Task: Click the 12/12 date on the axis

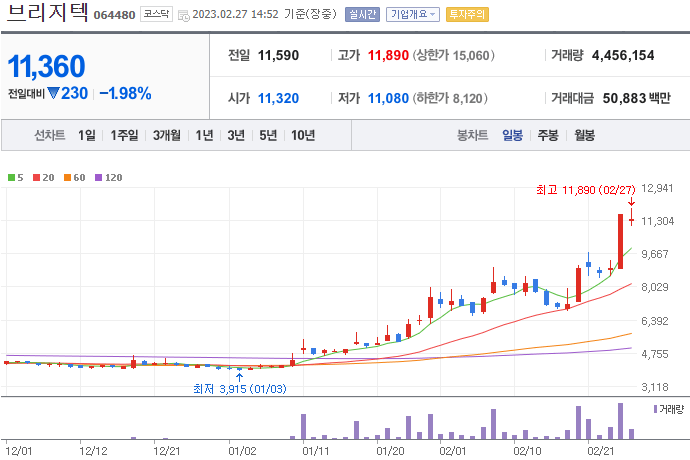Action: [x=93, y=451]
